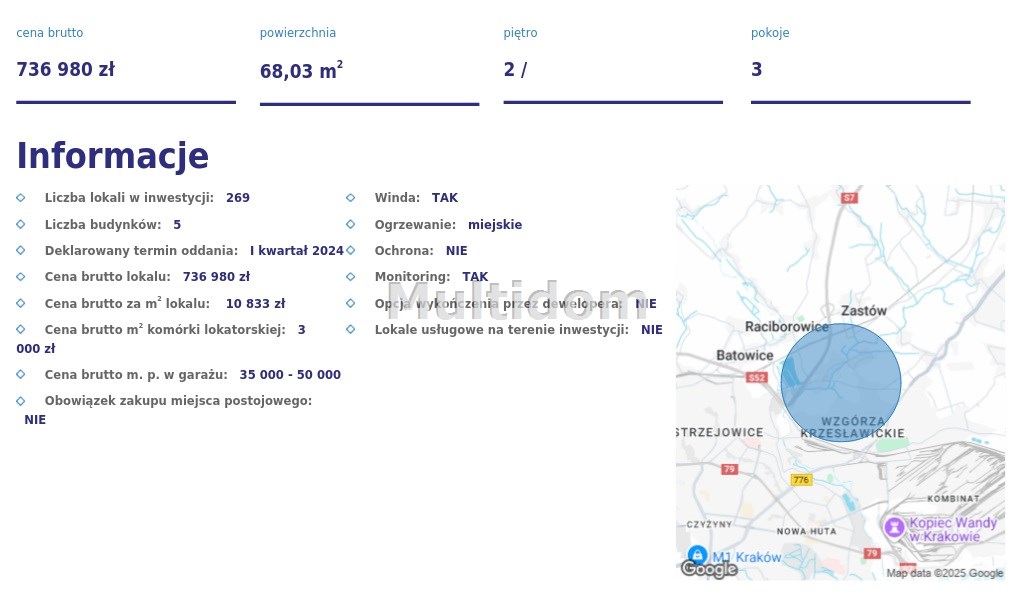Click the S7 road marker on map
Viewport: 1027px width, 596px height.
tap(850, 197)
